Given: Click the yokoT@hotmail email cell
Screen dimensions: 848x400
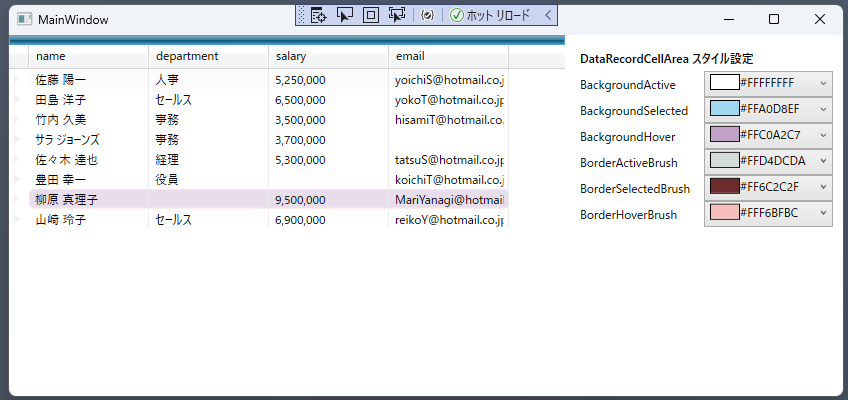Looking at the screenshot, I should tap(449, 100).
